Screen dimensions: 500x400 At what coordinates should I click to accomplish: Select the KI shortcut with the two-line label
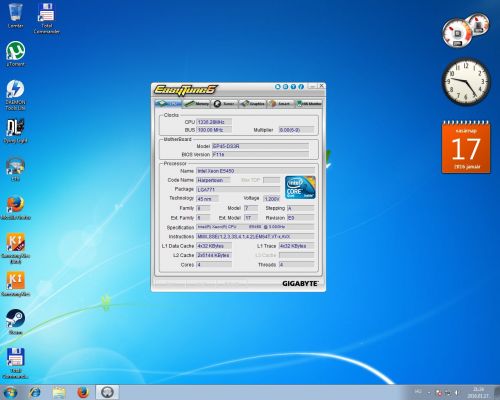(x=16, y=248)
